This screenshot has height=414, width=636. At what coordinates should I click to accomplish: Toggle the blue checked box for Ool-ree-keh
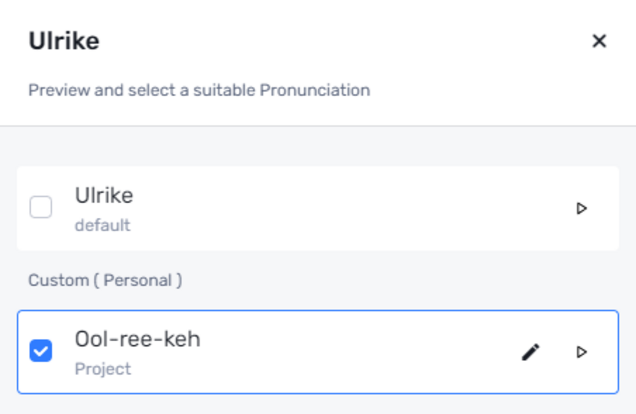[41, 351]
